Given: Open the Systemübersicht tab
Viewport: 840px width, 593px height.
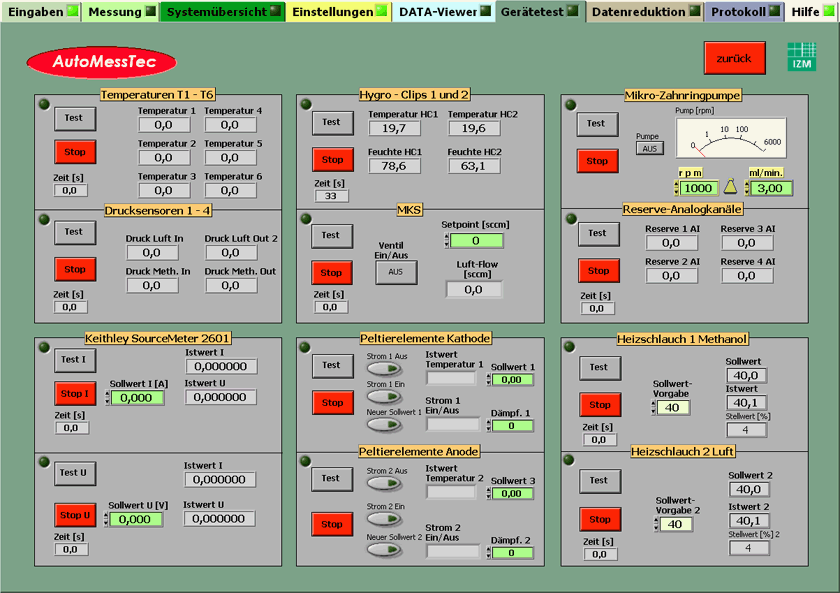Looking at the screenshot, I should click(223, 11).
